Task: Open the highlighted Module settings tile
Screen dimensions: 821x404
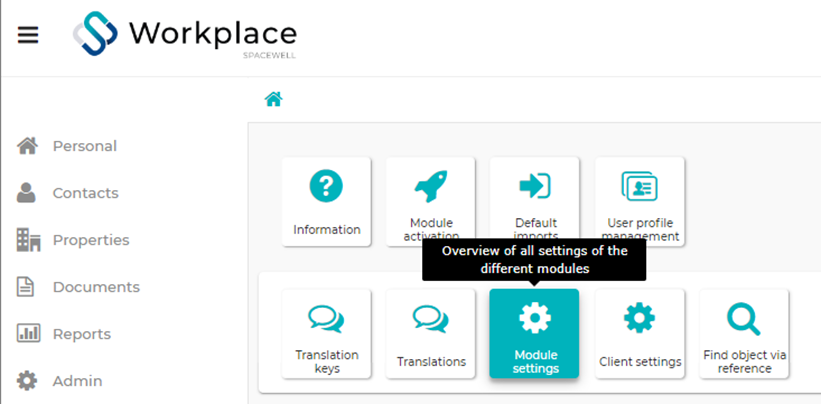Action: coord(534,333)
